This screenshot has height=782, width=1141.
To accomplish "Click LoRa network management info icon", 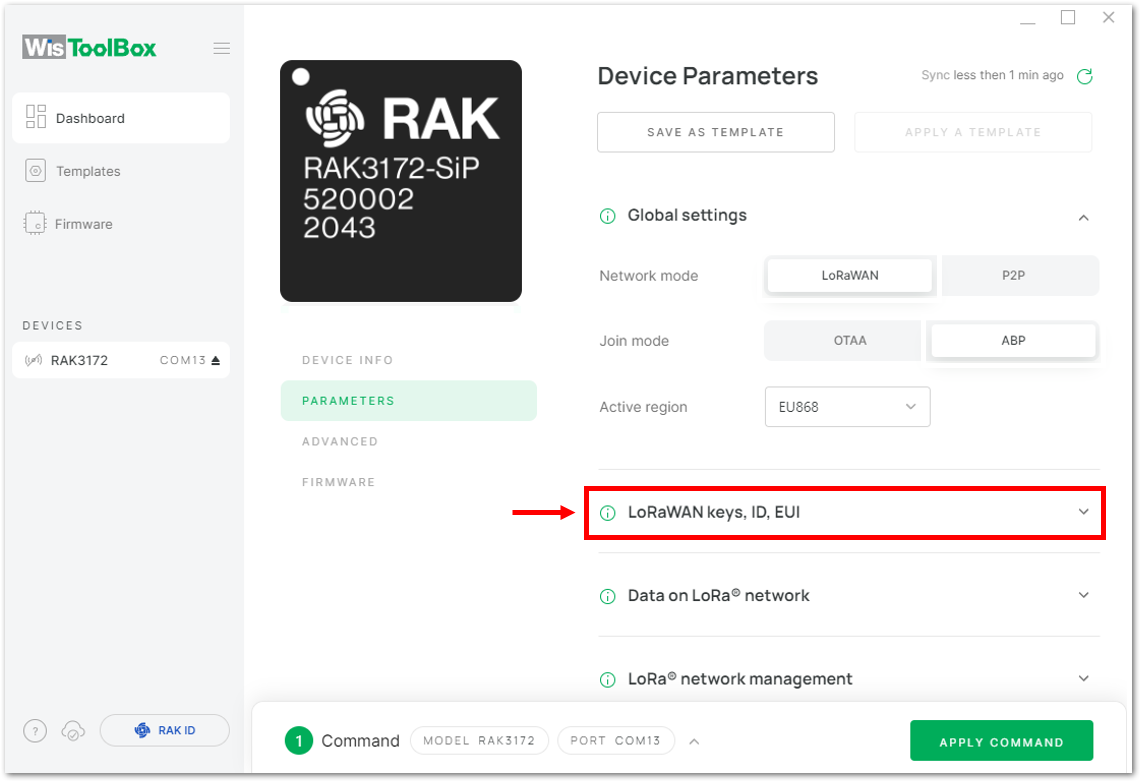I will [608, 679].
